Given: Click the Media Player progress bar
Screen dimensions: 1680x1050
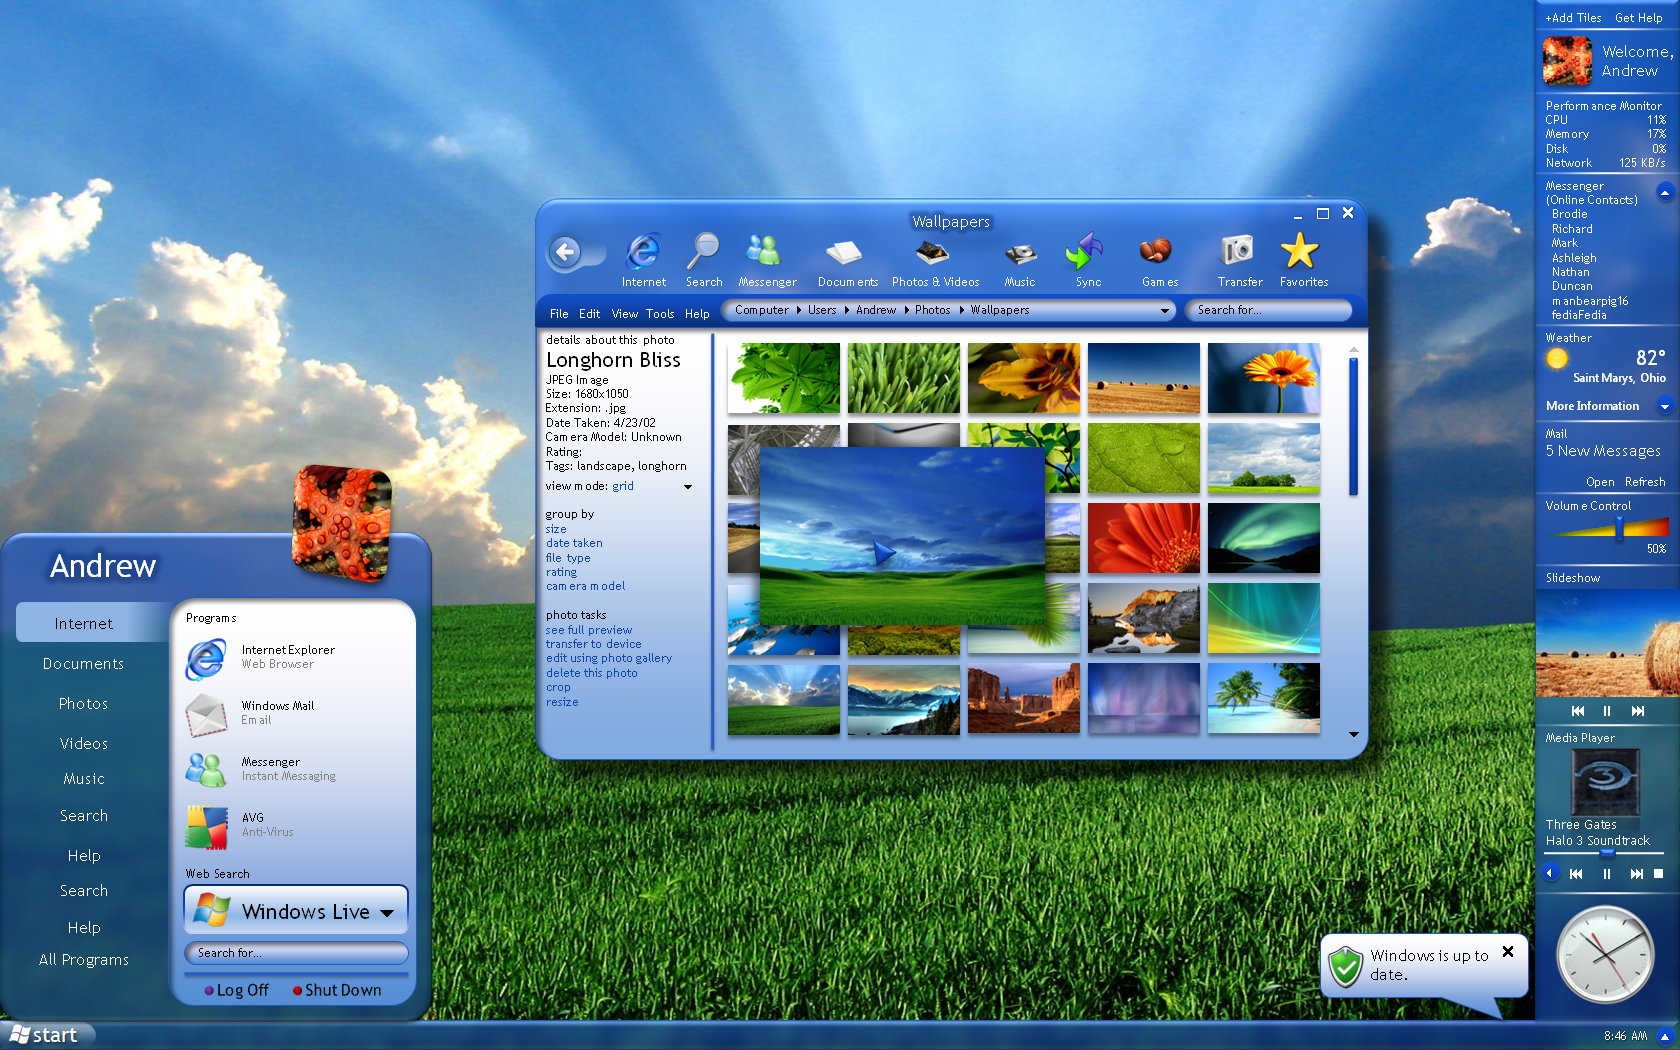Looking at the screenshot, I should coord(1605,854).
